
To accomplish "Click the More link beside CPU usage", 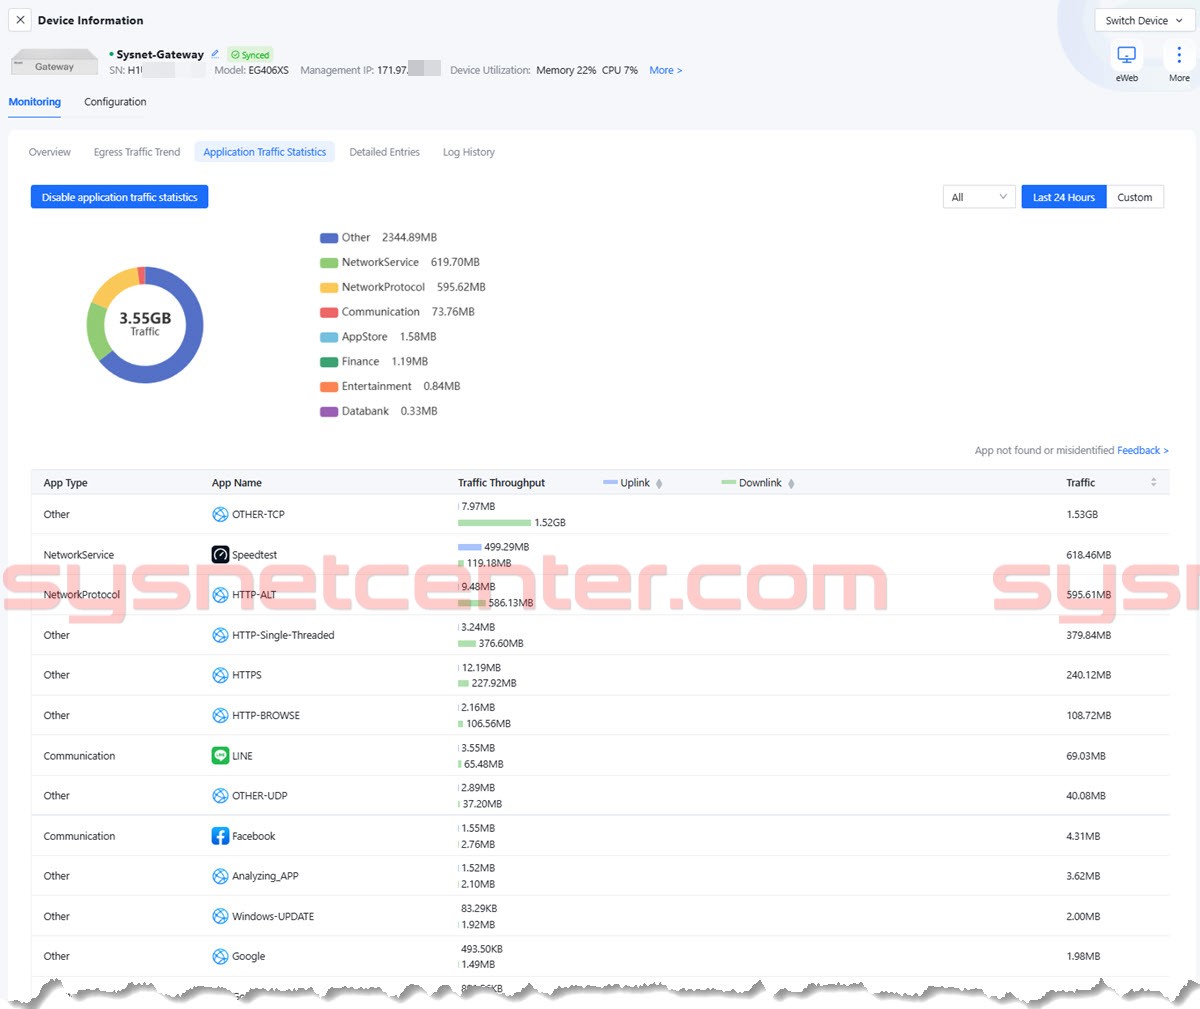I will tap(665, 70).
